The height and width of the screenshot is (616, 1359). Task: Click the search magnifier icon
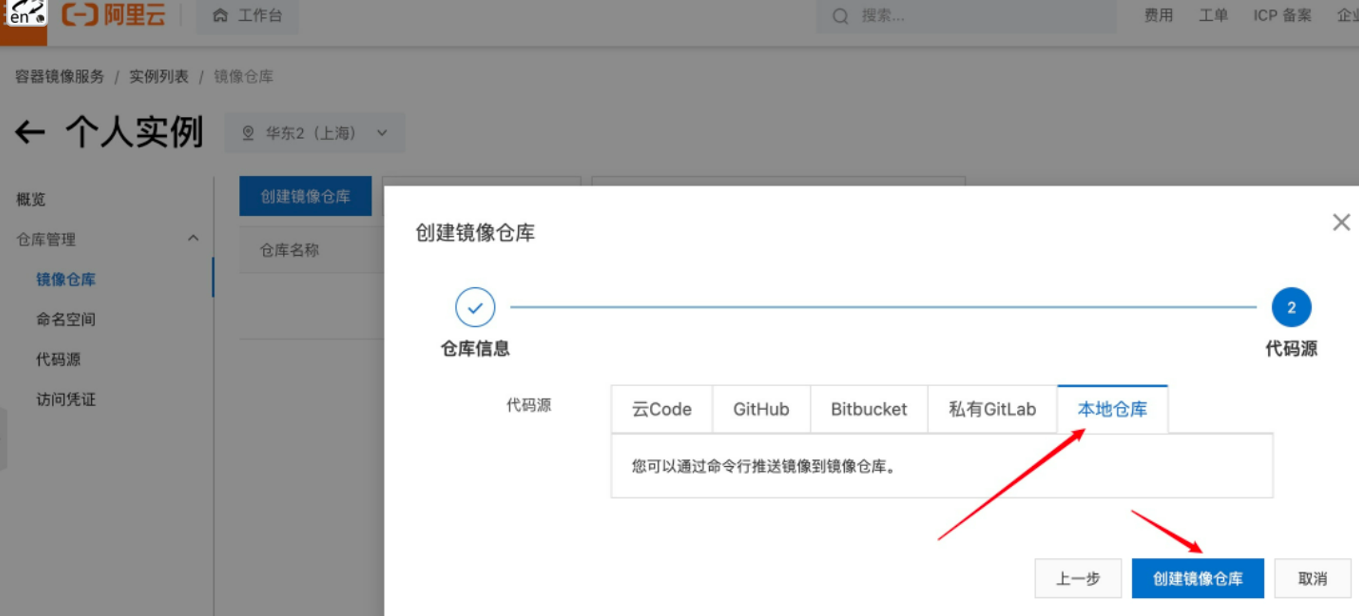tap(840, 16)
